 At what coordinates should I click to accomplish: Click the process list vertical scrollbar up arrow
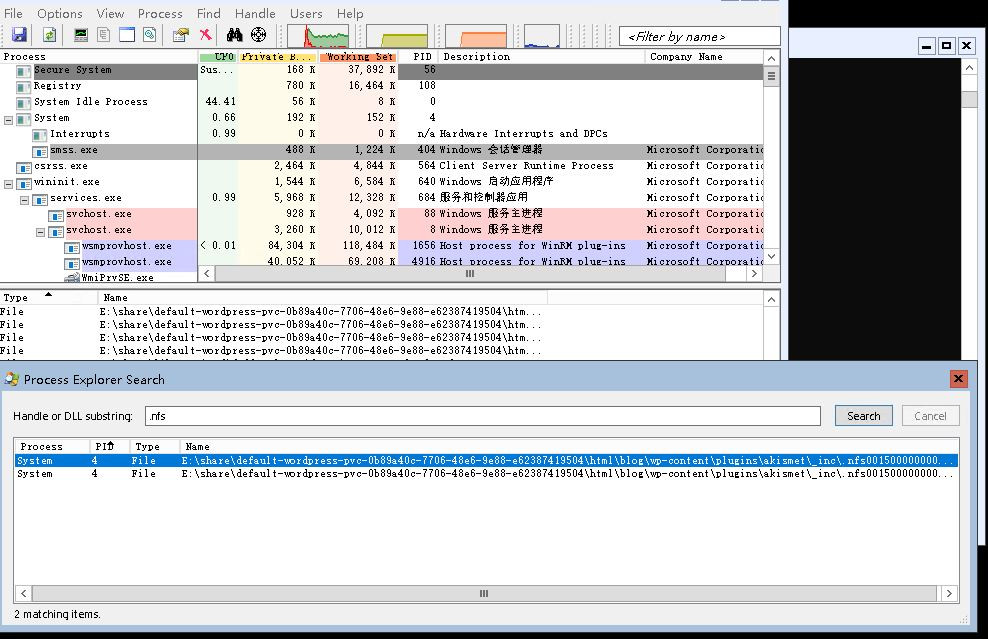click(771, 59)
